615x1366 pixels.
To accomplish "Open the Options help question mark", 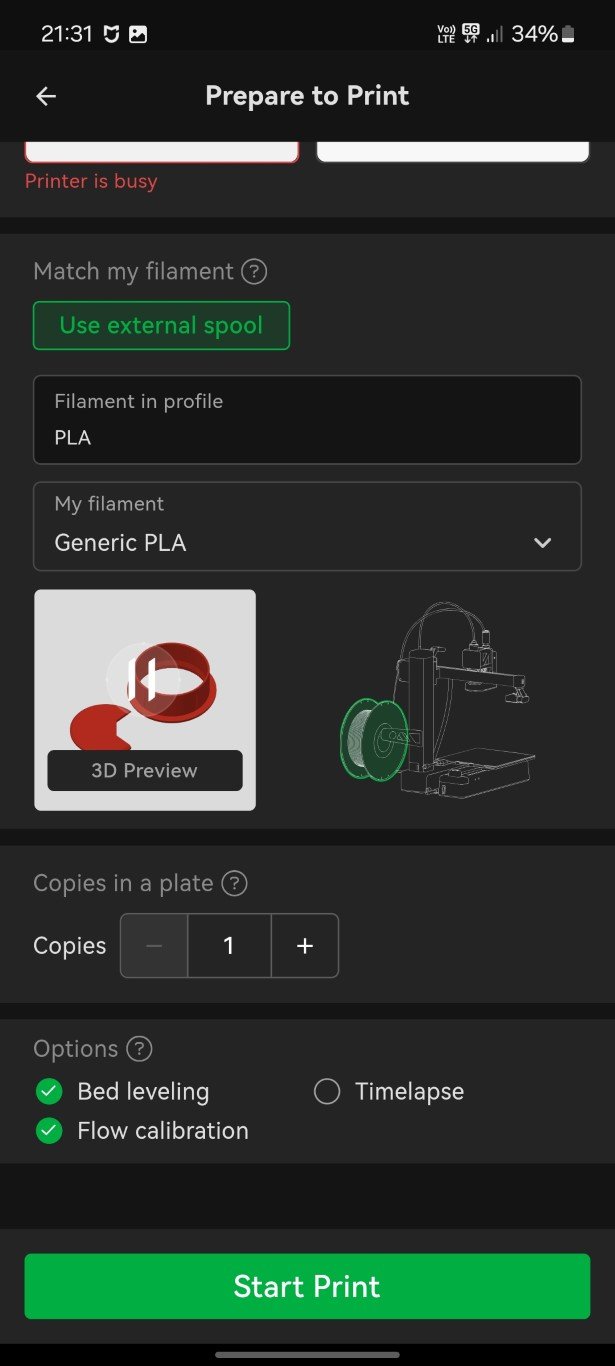I will (x=139, y=1049).
